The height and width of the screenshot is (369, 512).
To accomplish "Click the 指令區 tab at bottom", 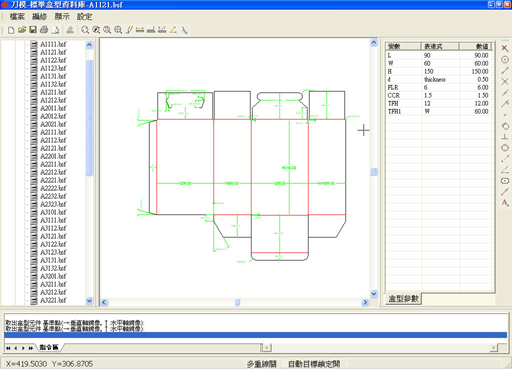I will tap(49, 347).
